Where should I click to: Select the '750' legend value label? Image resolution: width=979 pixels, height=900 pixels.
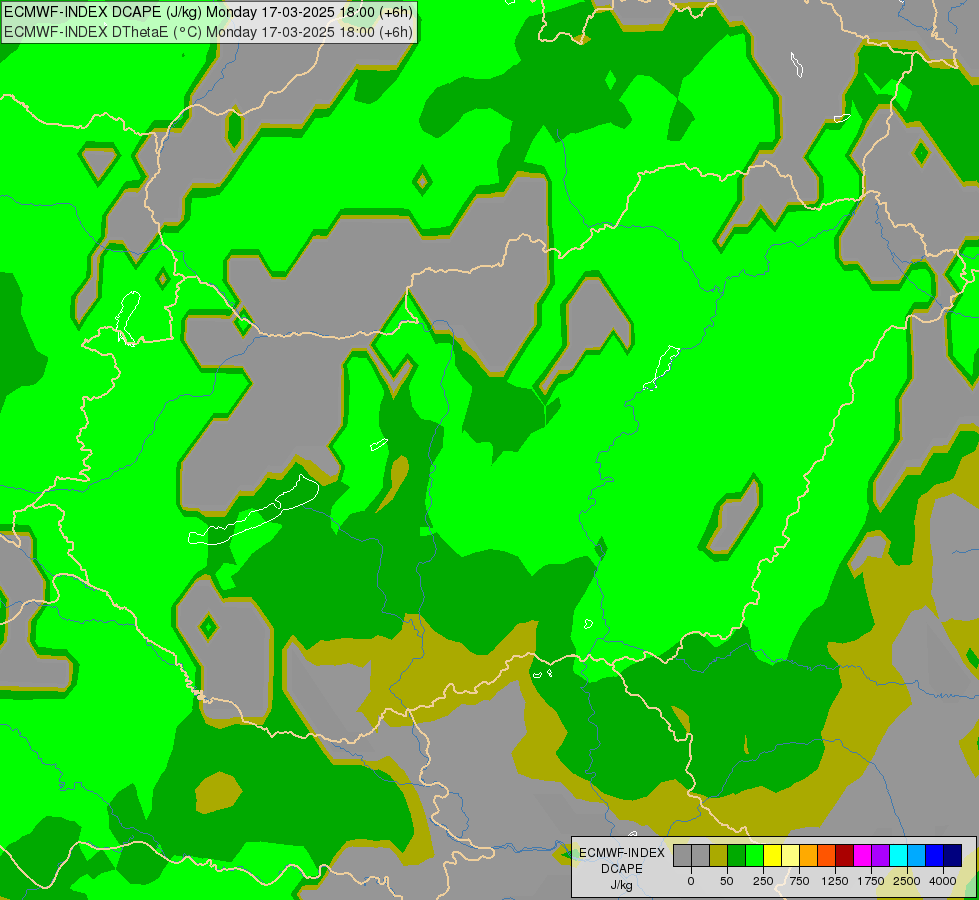click(x=799, y=881)
